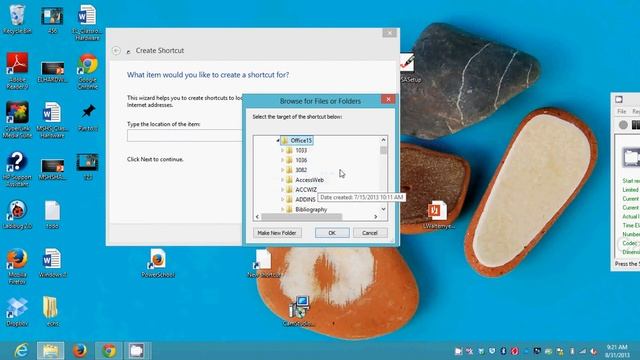The image size is (640, 360).
Task: Open File menu in right-edge window
Action: (x=622, y=111)
